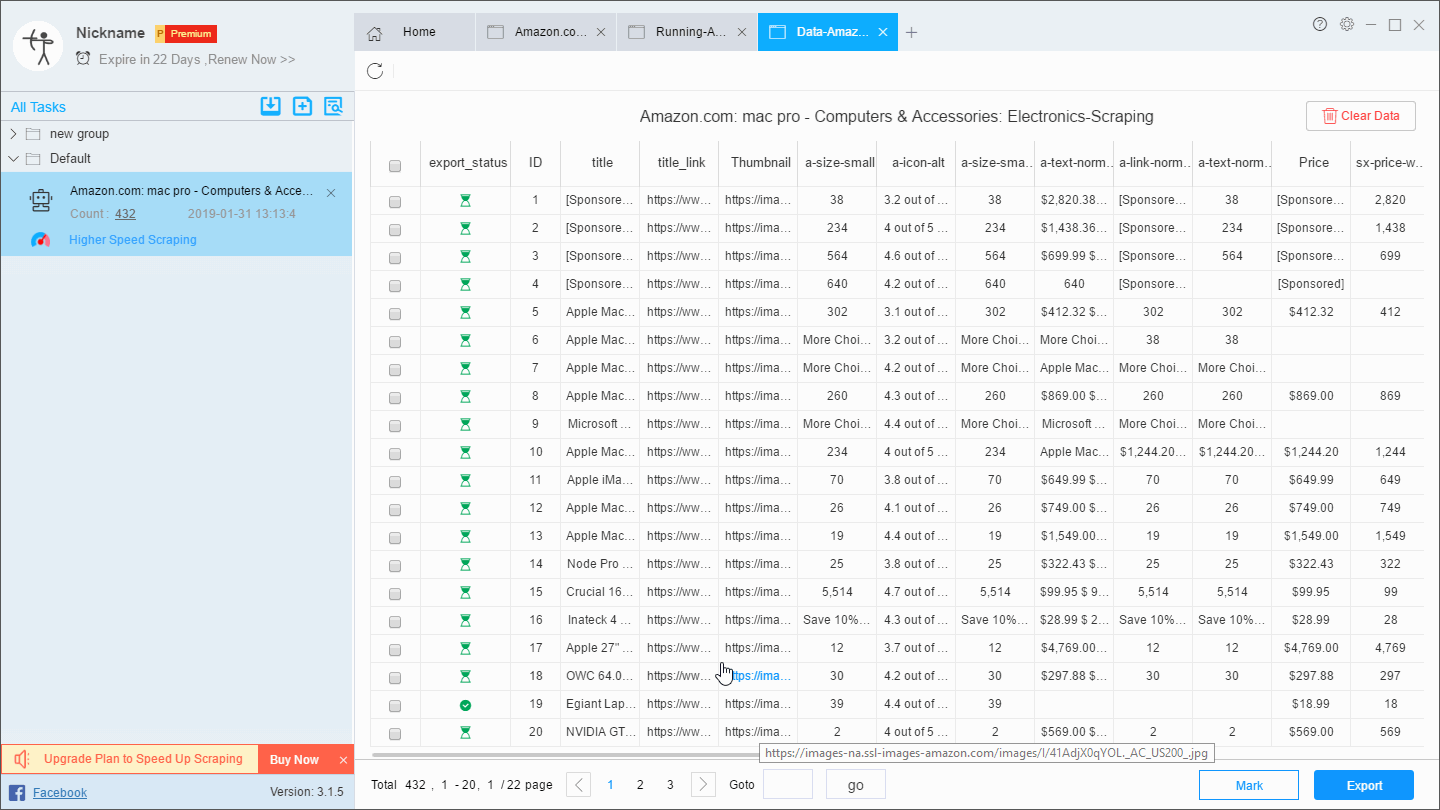Screen dimensions: 1440x810
Task: Check the checkbox for row ID 8
Action: tap(395, 398)
